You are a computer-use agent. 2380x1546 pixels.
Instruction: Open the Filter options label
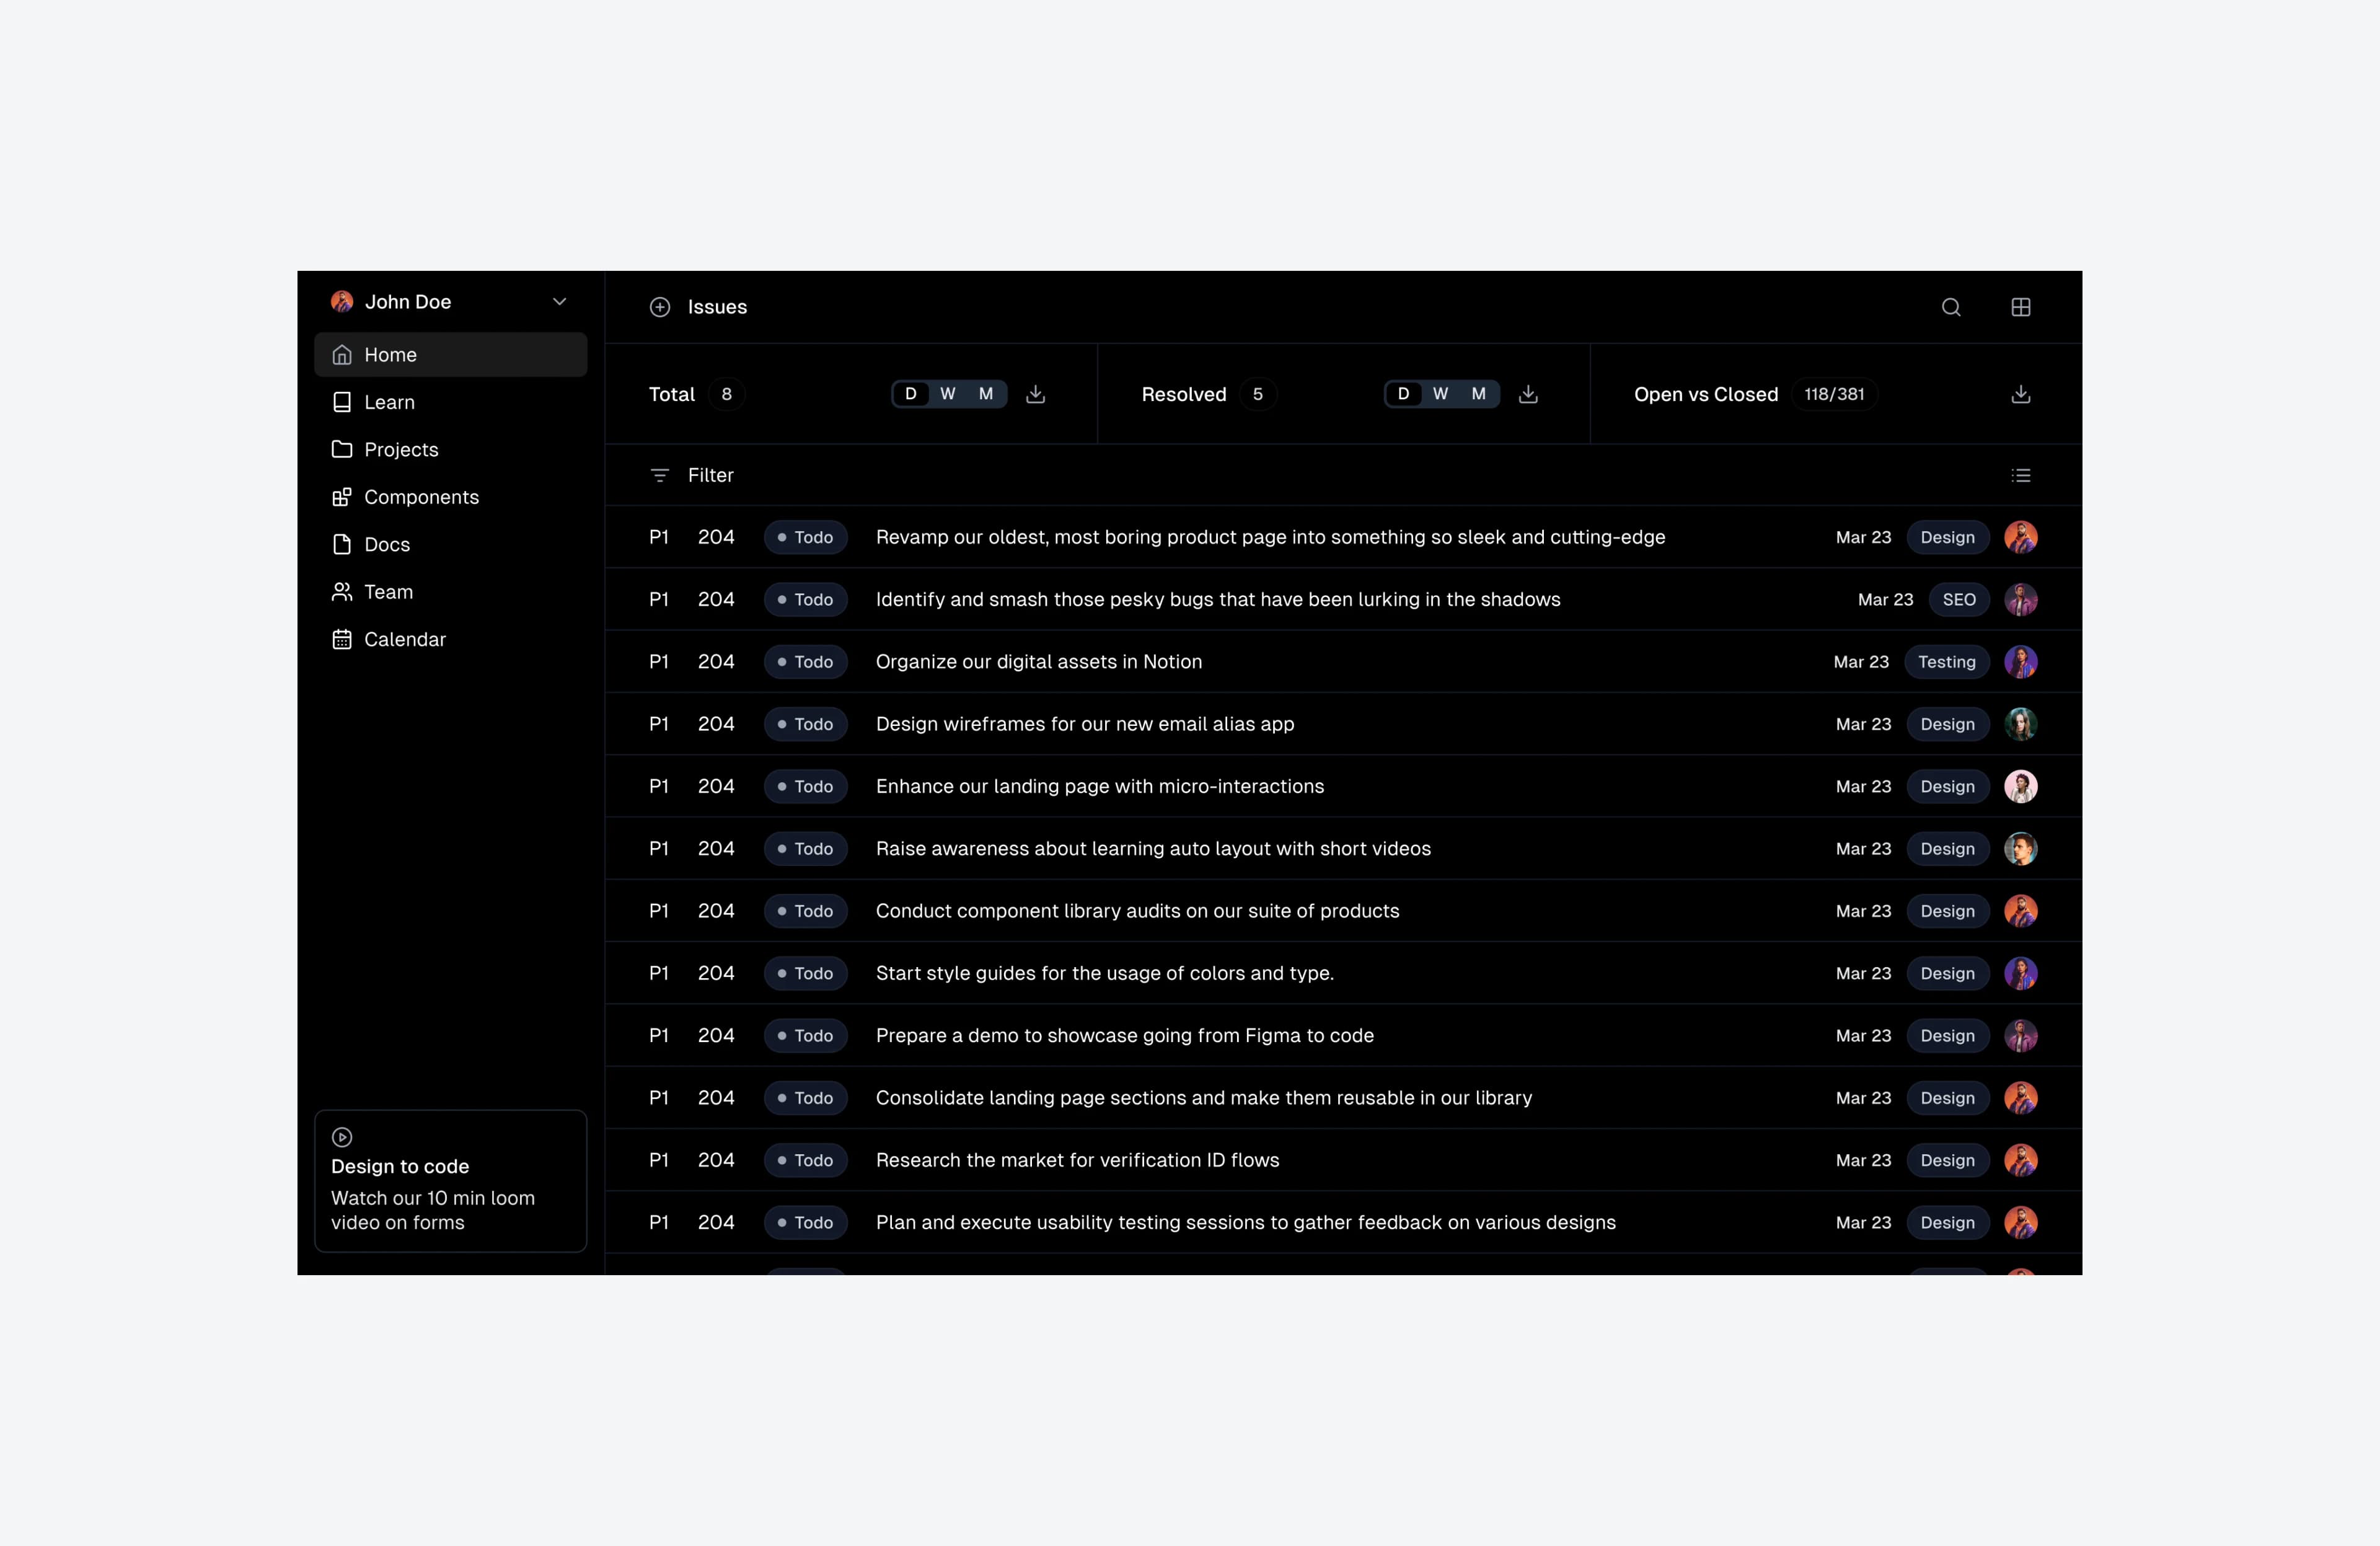[711, 475]
